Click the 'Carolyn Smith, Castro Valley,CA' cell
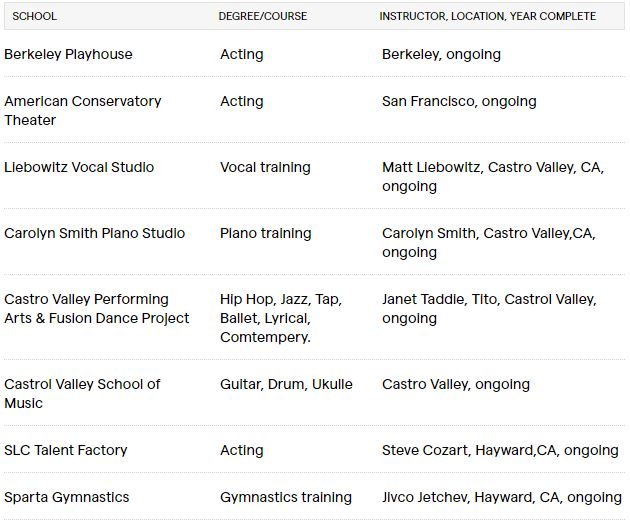630x524 pixels. [x=489, y=243]
